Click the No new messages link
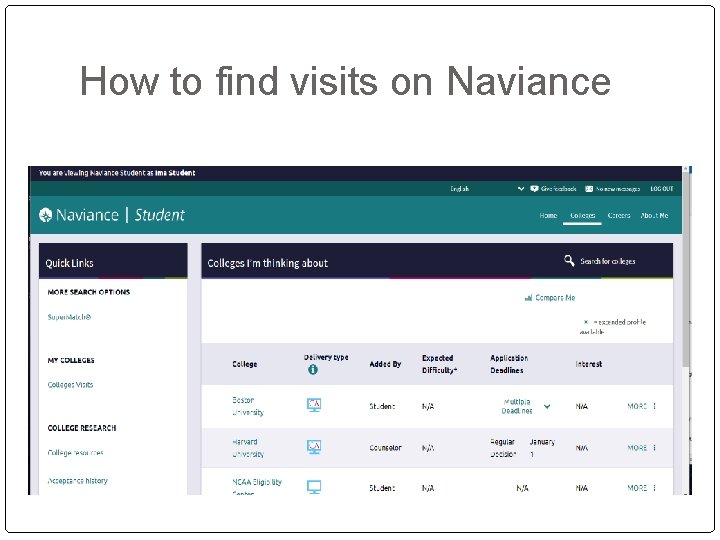720x540 pixels. 618,189
